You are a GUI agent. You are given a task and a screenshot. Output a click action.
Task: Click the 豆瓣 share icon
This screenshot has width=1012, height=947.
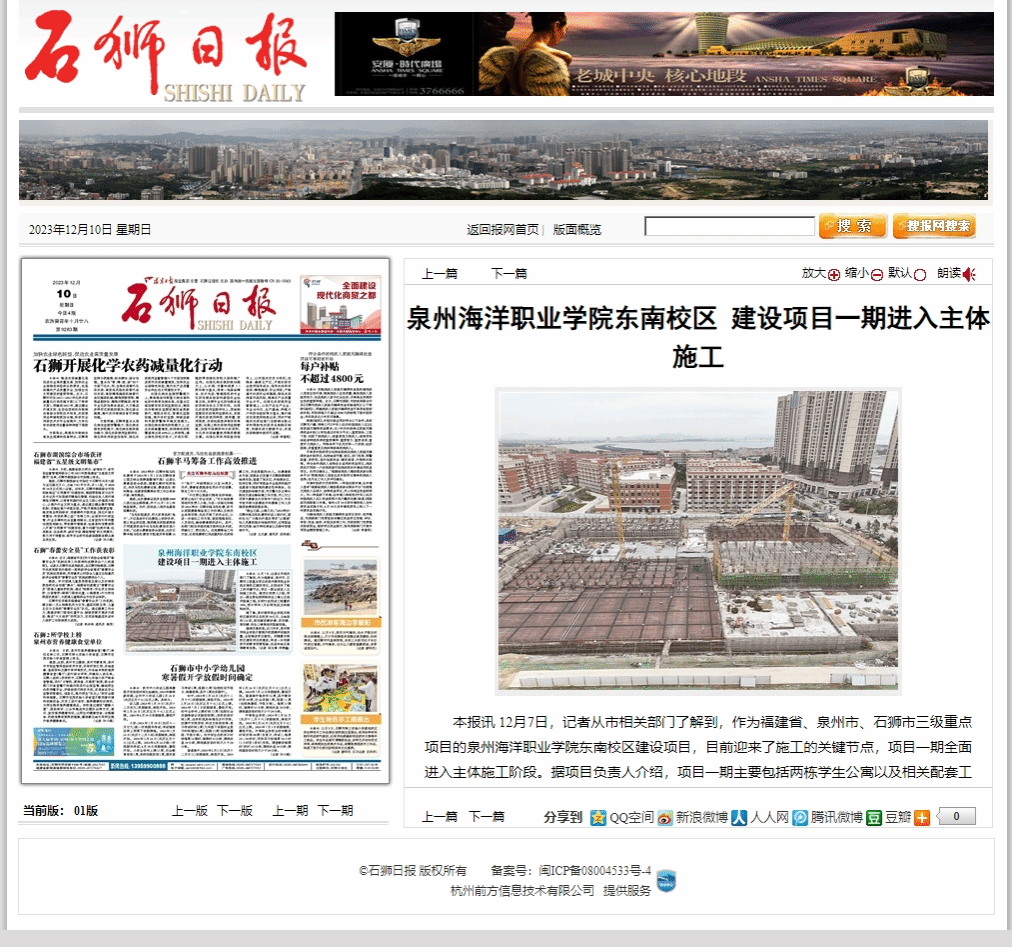(874, 817)
